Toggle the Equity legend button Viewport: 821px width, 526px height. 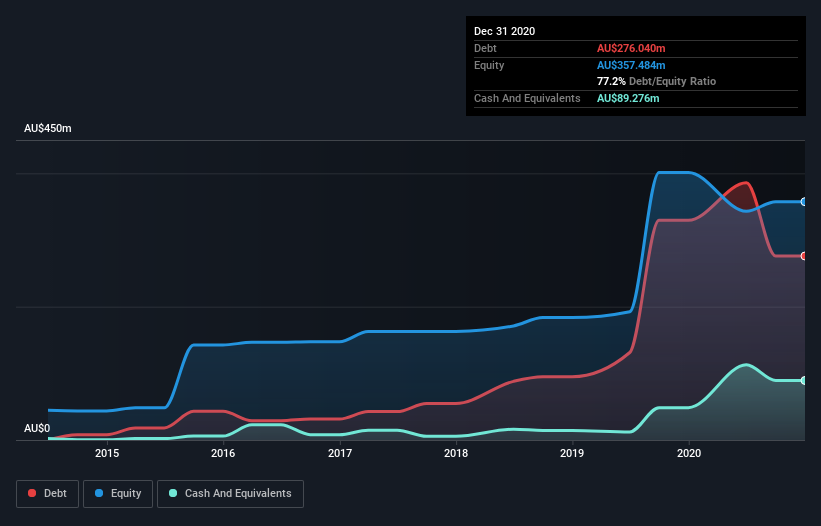tap(118, 494)
